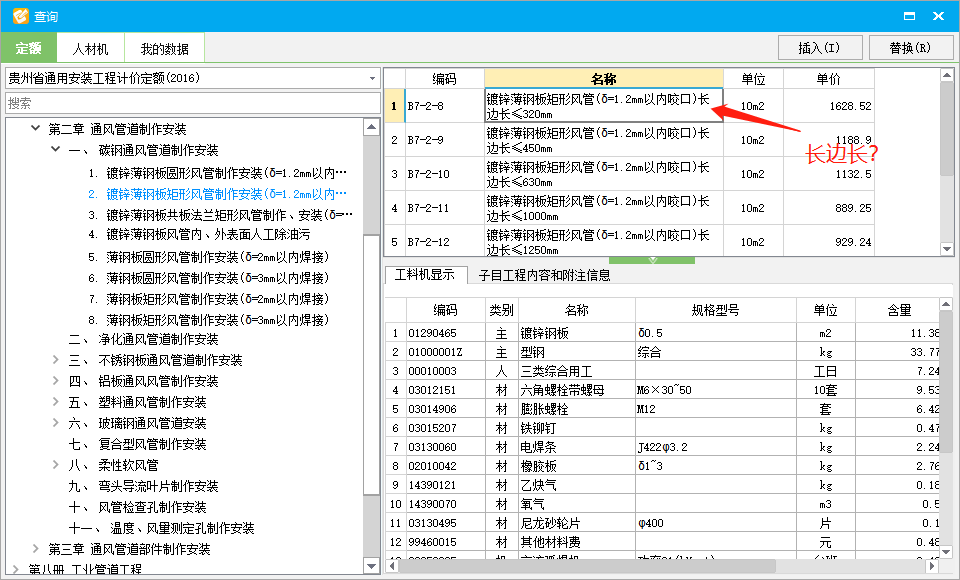Select material row 其他材料费
Viewport: 960px width, 580px height.
pyautogui.click(x=662, y=541)
